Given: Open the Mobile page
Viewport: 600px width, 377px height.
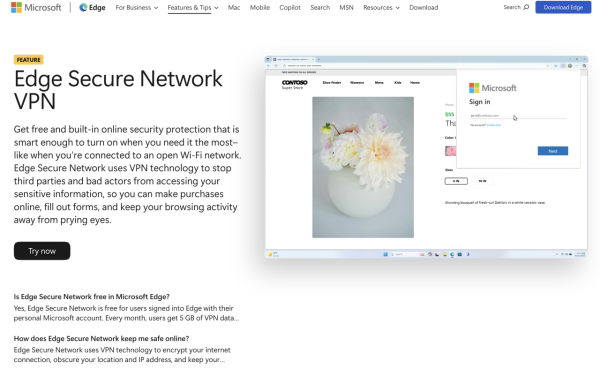Looking at the screenshot, I should coord(260,8).
